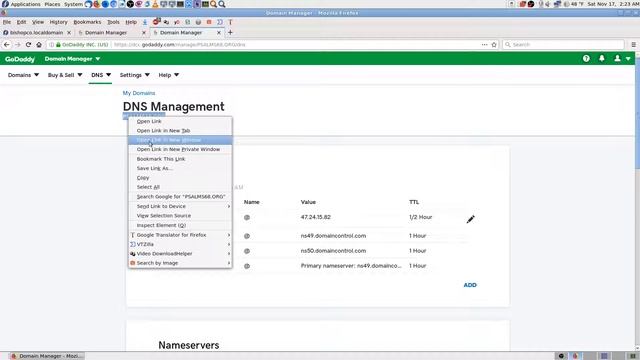Launch VLC from the top panel
The image size is (640, 360).
point(155,4)
